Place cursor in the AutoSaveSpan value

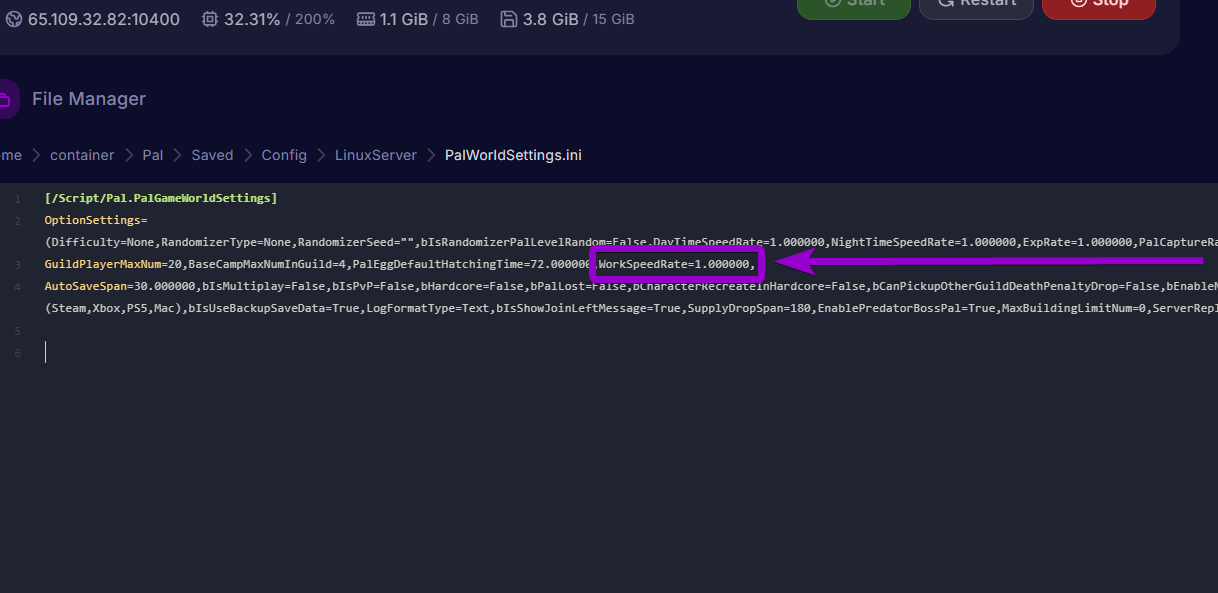pos(164,286)
